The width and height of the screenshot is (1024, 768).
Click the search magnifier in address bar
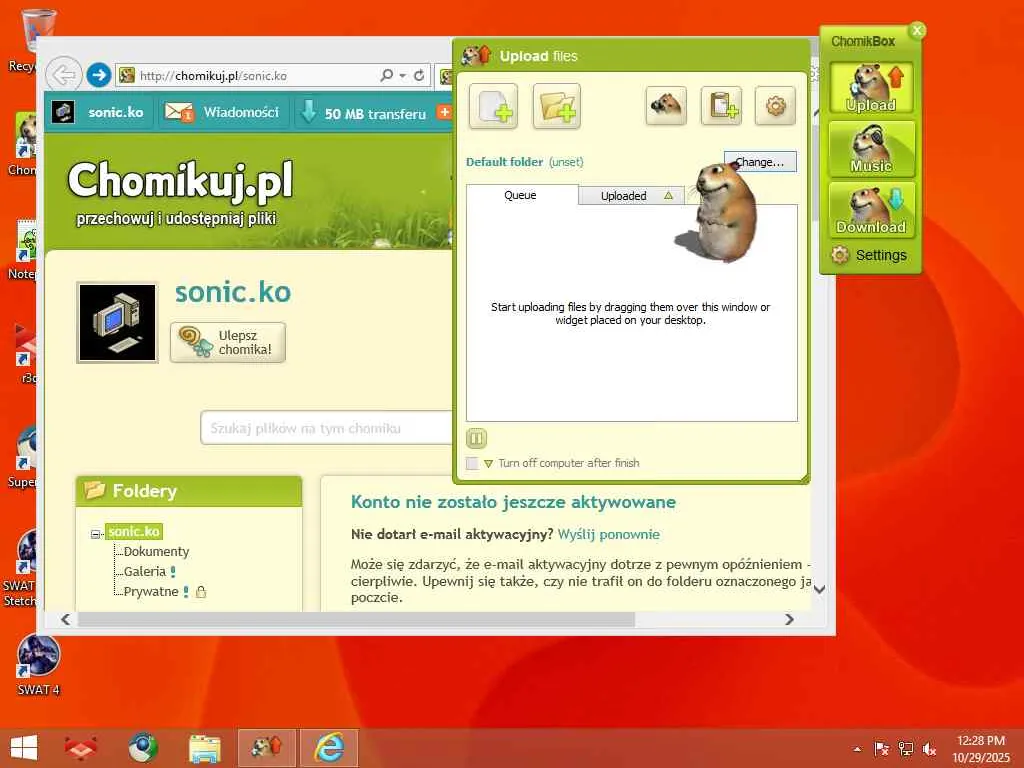pyautogui.click(x=387, y=75)
